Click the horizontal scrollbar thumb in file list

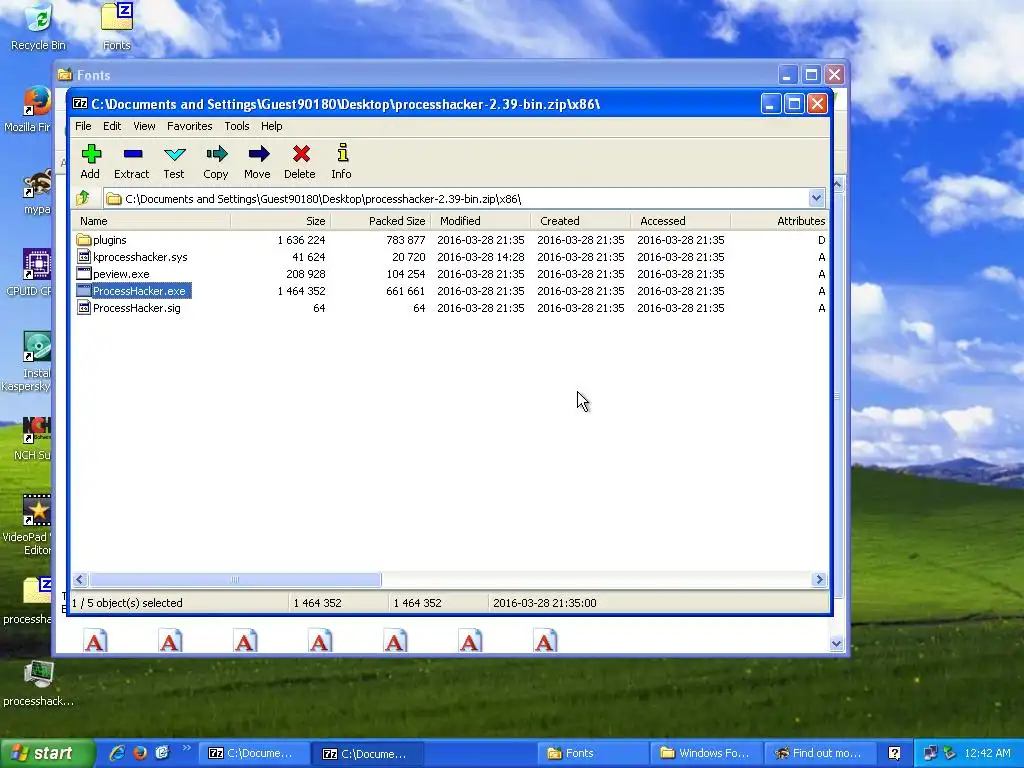click(x=235, y=579)
